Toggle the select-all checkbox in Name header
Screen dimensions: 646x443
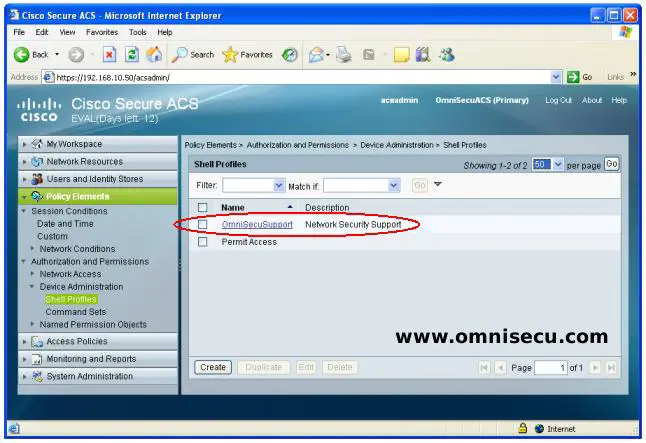click(202, 207)
